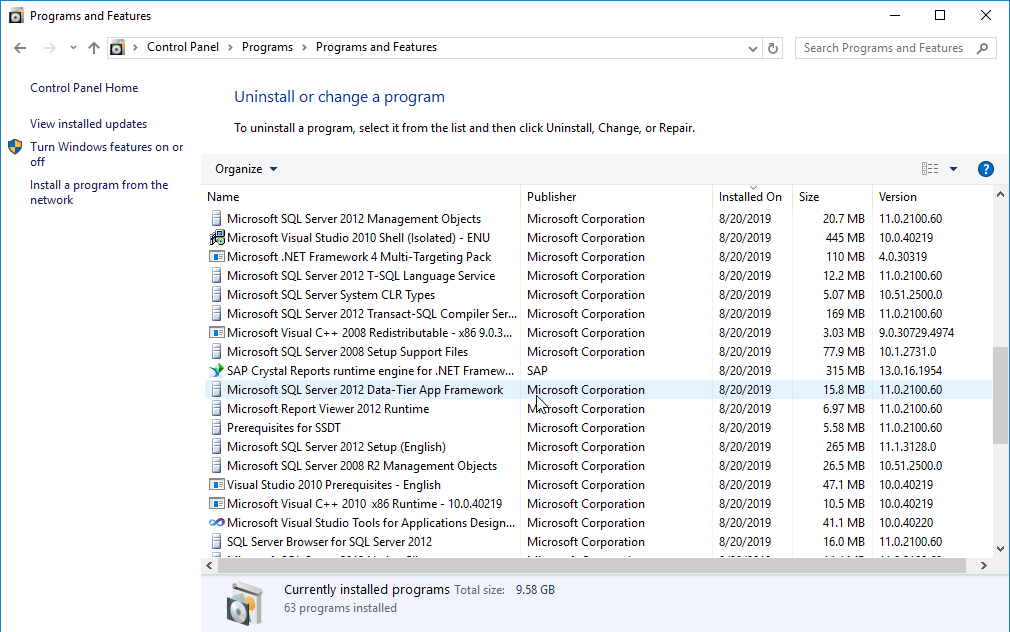
Task: Select Microsoft Report Viewer 2012 Runtime icon
Action: click(x=216, y=409)
